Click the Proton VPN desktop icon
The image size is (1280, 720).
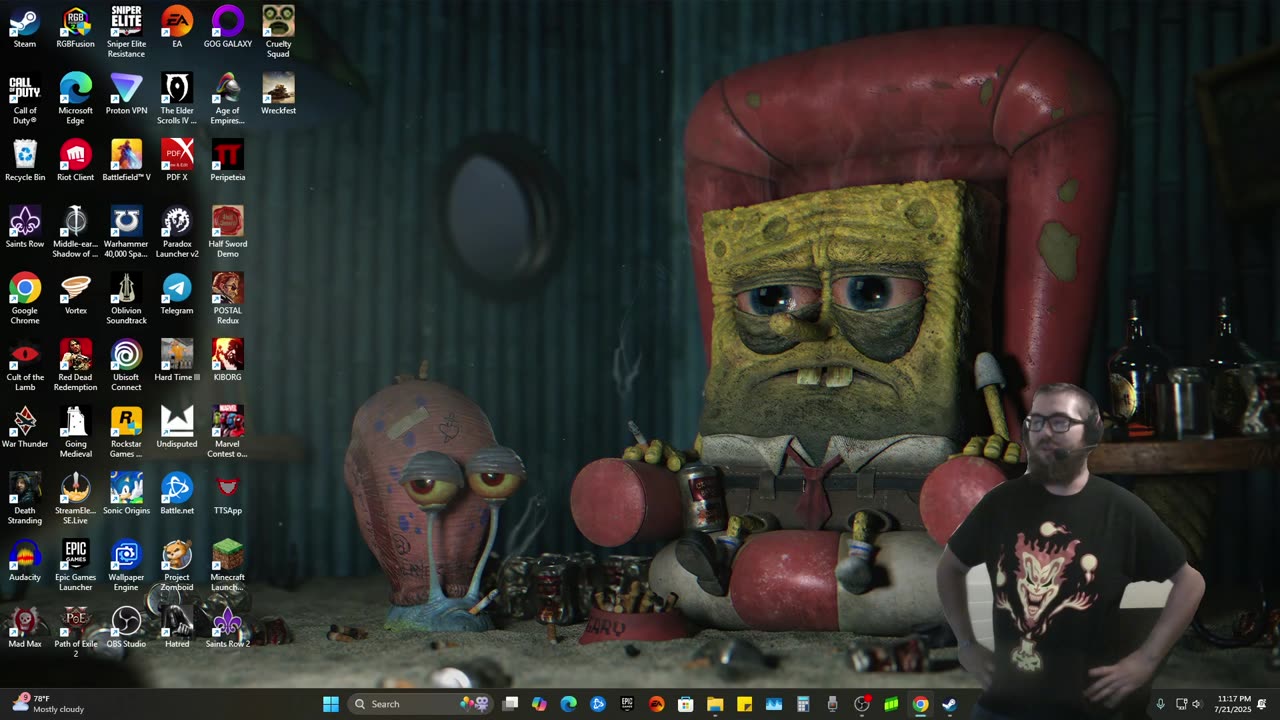click(x=126, y=95)
